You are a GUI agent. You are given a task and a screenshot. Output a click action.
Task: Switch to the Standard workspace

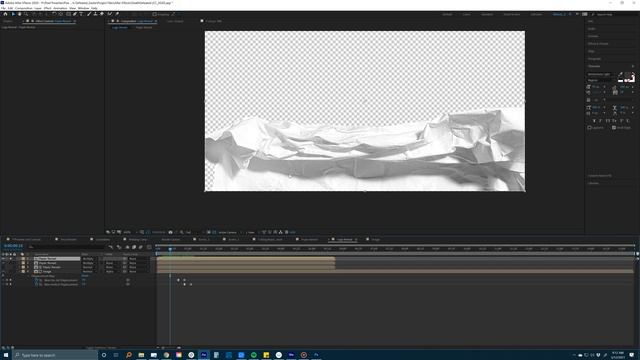pyautogui.click(x=487, y=14)
